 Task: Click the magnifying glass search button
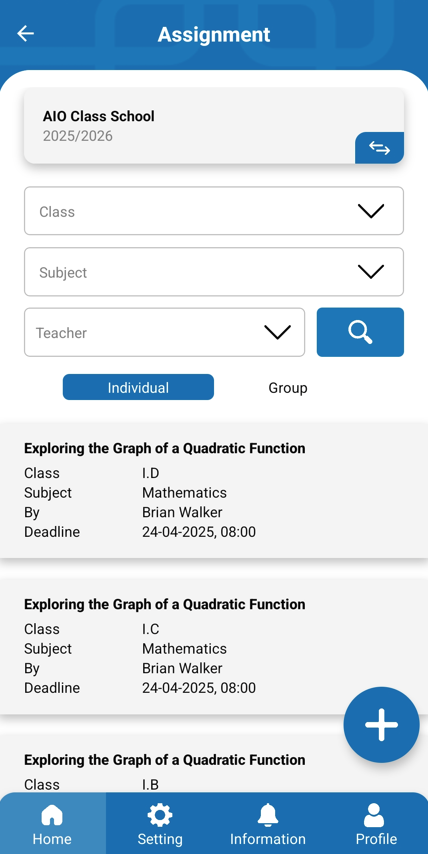pos(360,332)
